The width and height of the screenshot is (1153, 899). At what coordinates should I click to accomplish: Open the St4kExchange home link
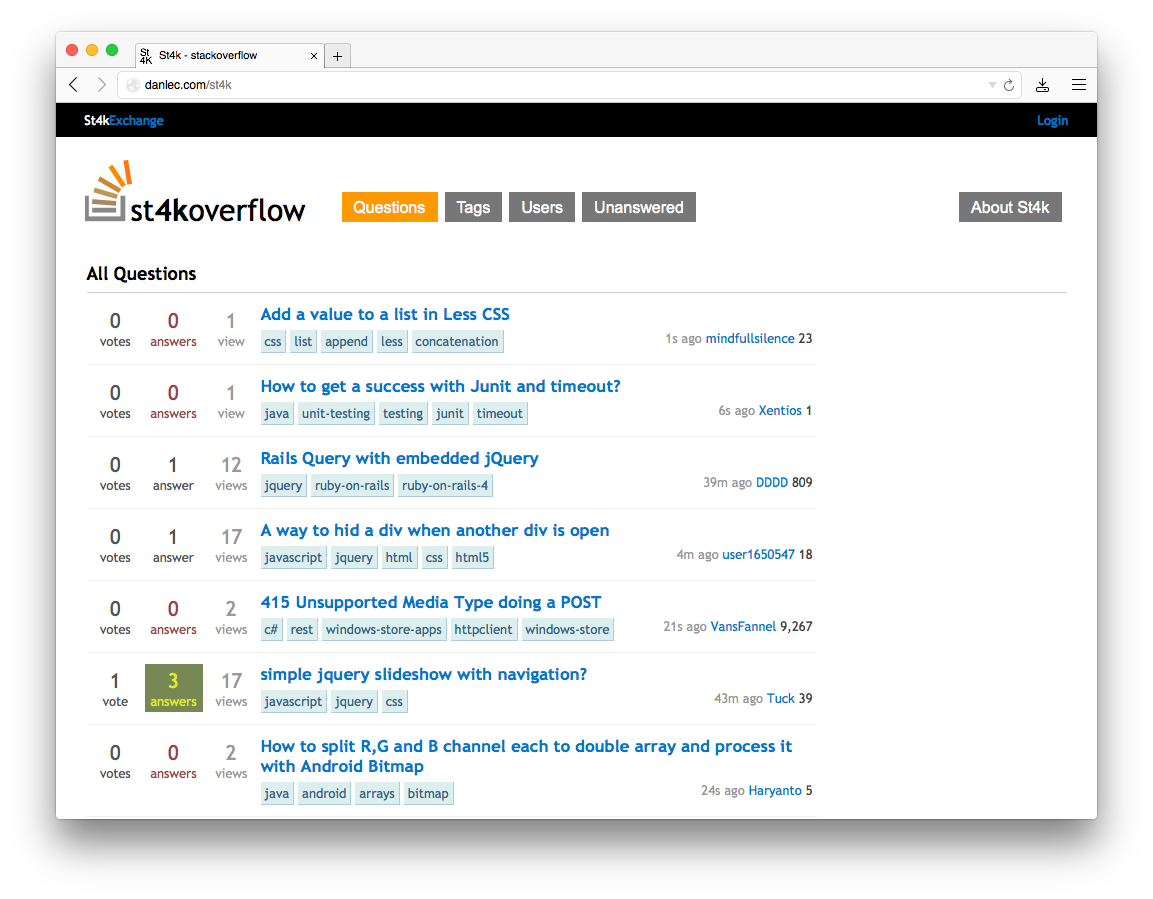123,120
